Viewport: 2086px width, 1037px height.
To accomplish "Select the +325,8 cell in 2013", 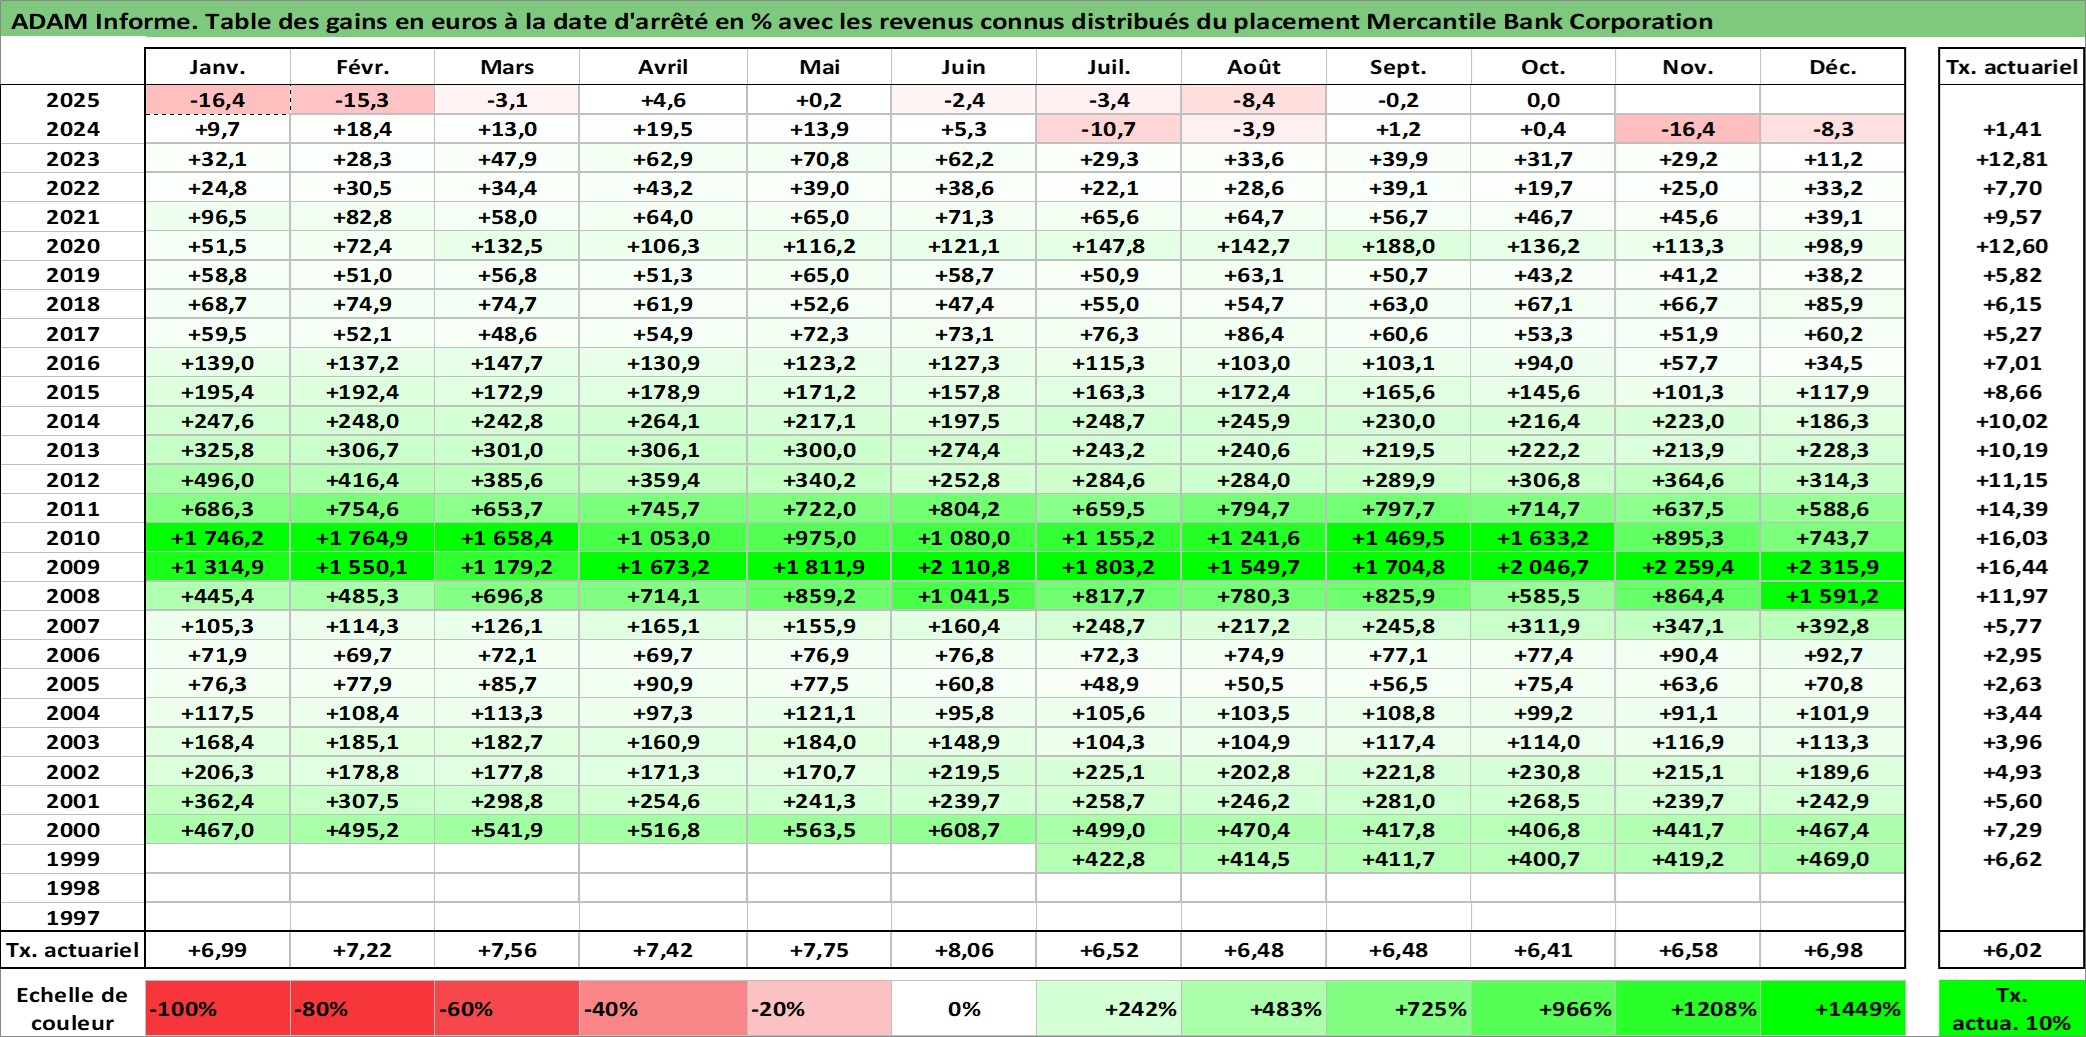I will coord(218,450).
